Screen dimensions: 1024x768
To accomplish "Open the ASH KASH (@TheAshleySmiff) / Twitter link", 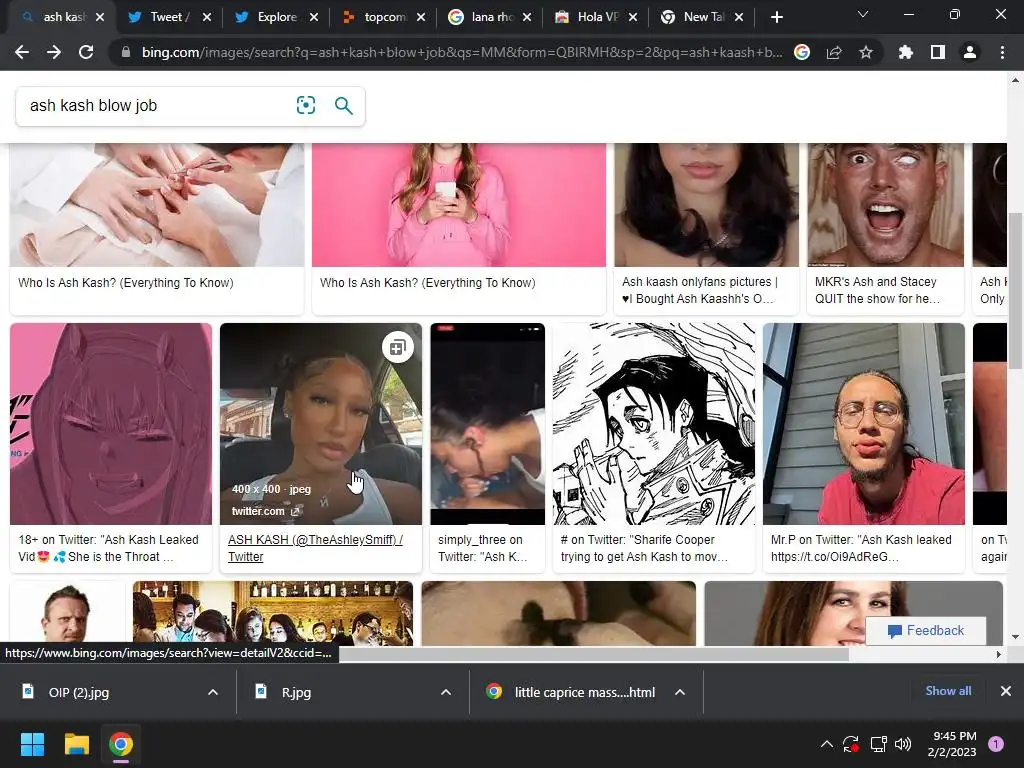I will [315, 548].
